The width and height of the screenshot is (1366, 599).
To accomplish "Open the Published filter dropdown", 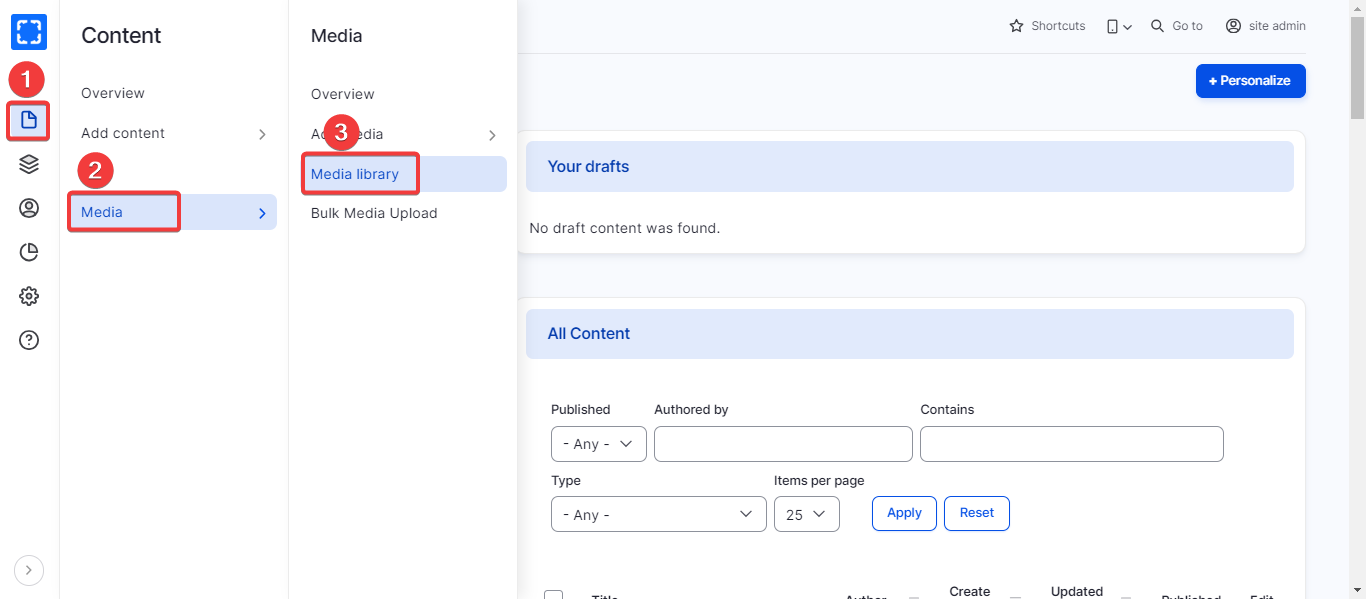I will [x=598, y=444].
